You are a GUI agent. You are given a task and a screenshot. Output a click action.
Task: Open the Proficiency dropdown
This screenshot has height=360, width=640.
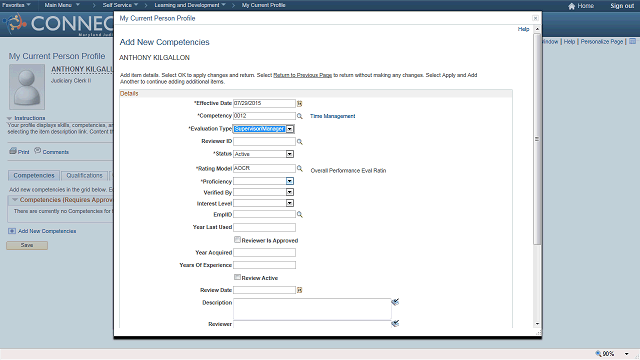pyautogui.click(x=289, y=181)
